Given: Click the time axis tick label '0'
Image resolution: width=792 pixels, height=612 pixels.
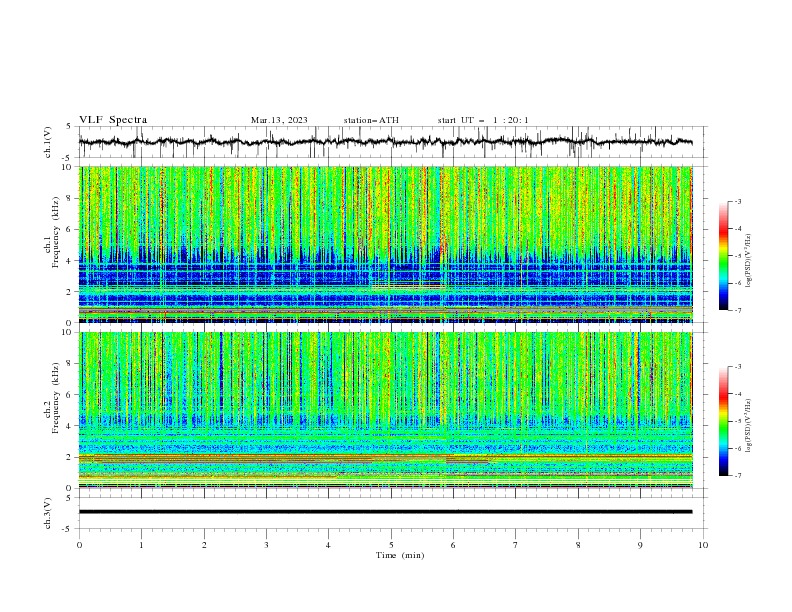Looking at the screenshot, I should [x=79, y=545].
